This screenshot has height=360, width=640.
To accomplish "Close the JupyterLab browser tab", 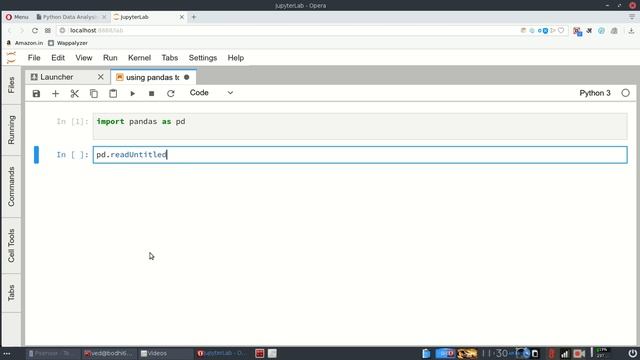I will [x=182, y=17].
